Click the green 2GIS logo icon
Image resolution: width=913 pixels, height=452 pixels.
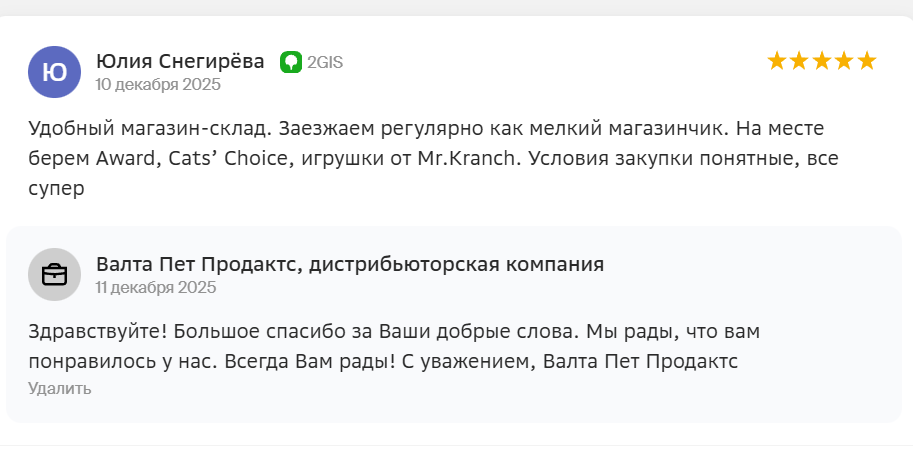(291, 62)
